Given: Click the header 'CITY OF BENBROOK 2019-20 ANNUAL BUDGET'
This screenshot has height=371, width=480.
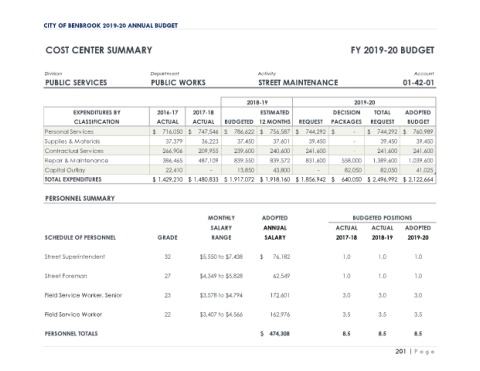Looking at the screenshot, I should (x=110, y=26).
